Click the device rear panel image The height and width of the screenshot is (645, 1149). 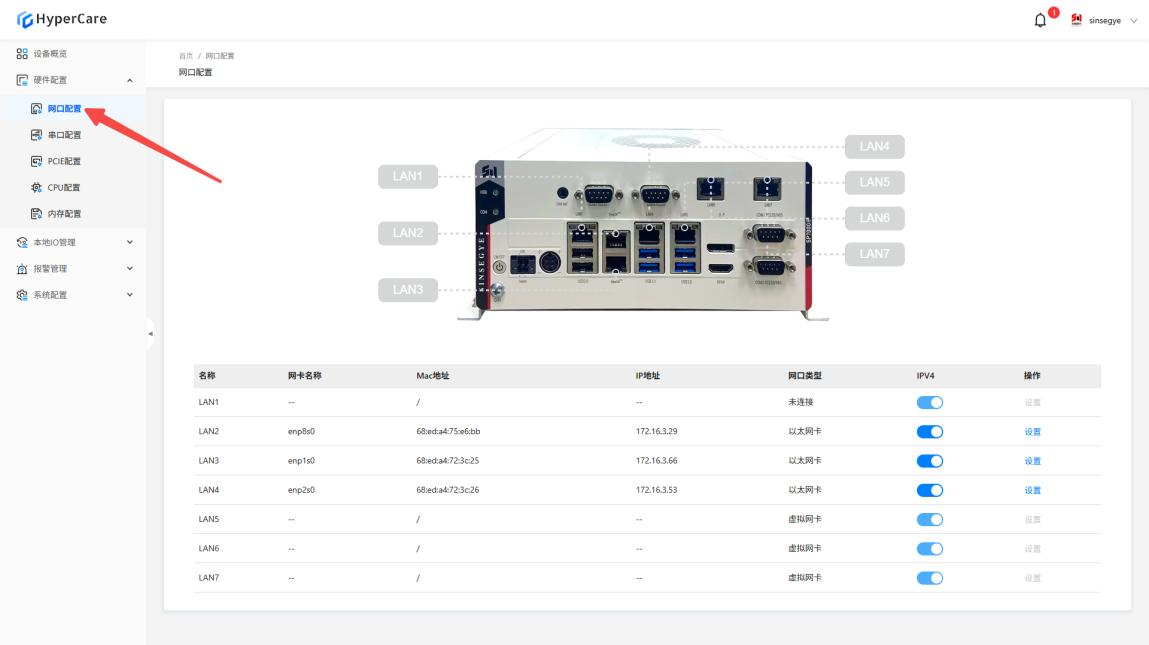[x=643, y=224]
